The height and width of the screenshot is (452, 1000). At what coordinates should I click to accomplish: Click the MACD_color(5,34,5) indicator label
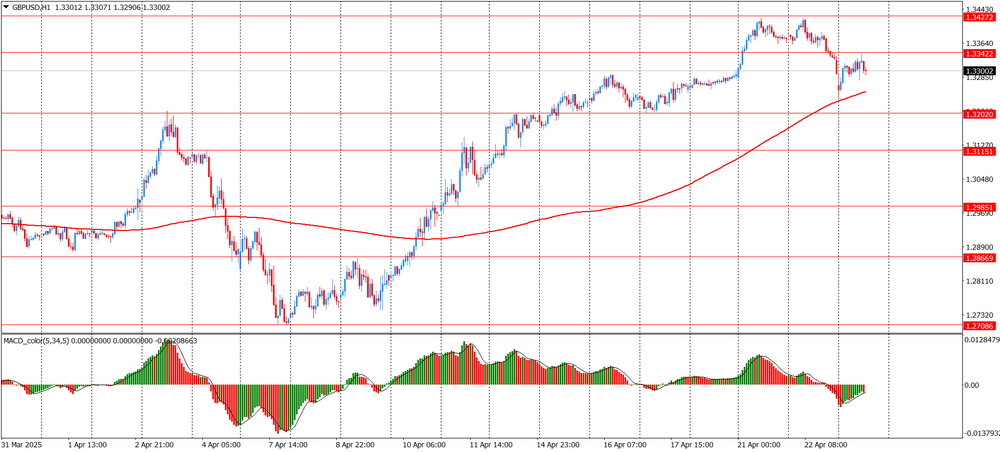point(45,341)
